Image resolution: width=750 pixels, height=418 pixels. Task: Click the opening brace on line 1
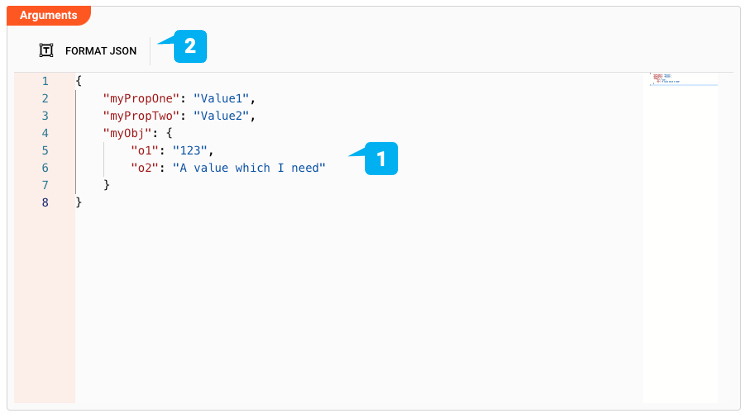[79, 80]
